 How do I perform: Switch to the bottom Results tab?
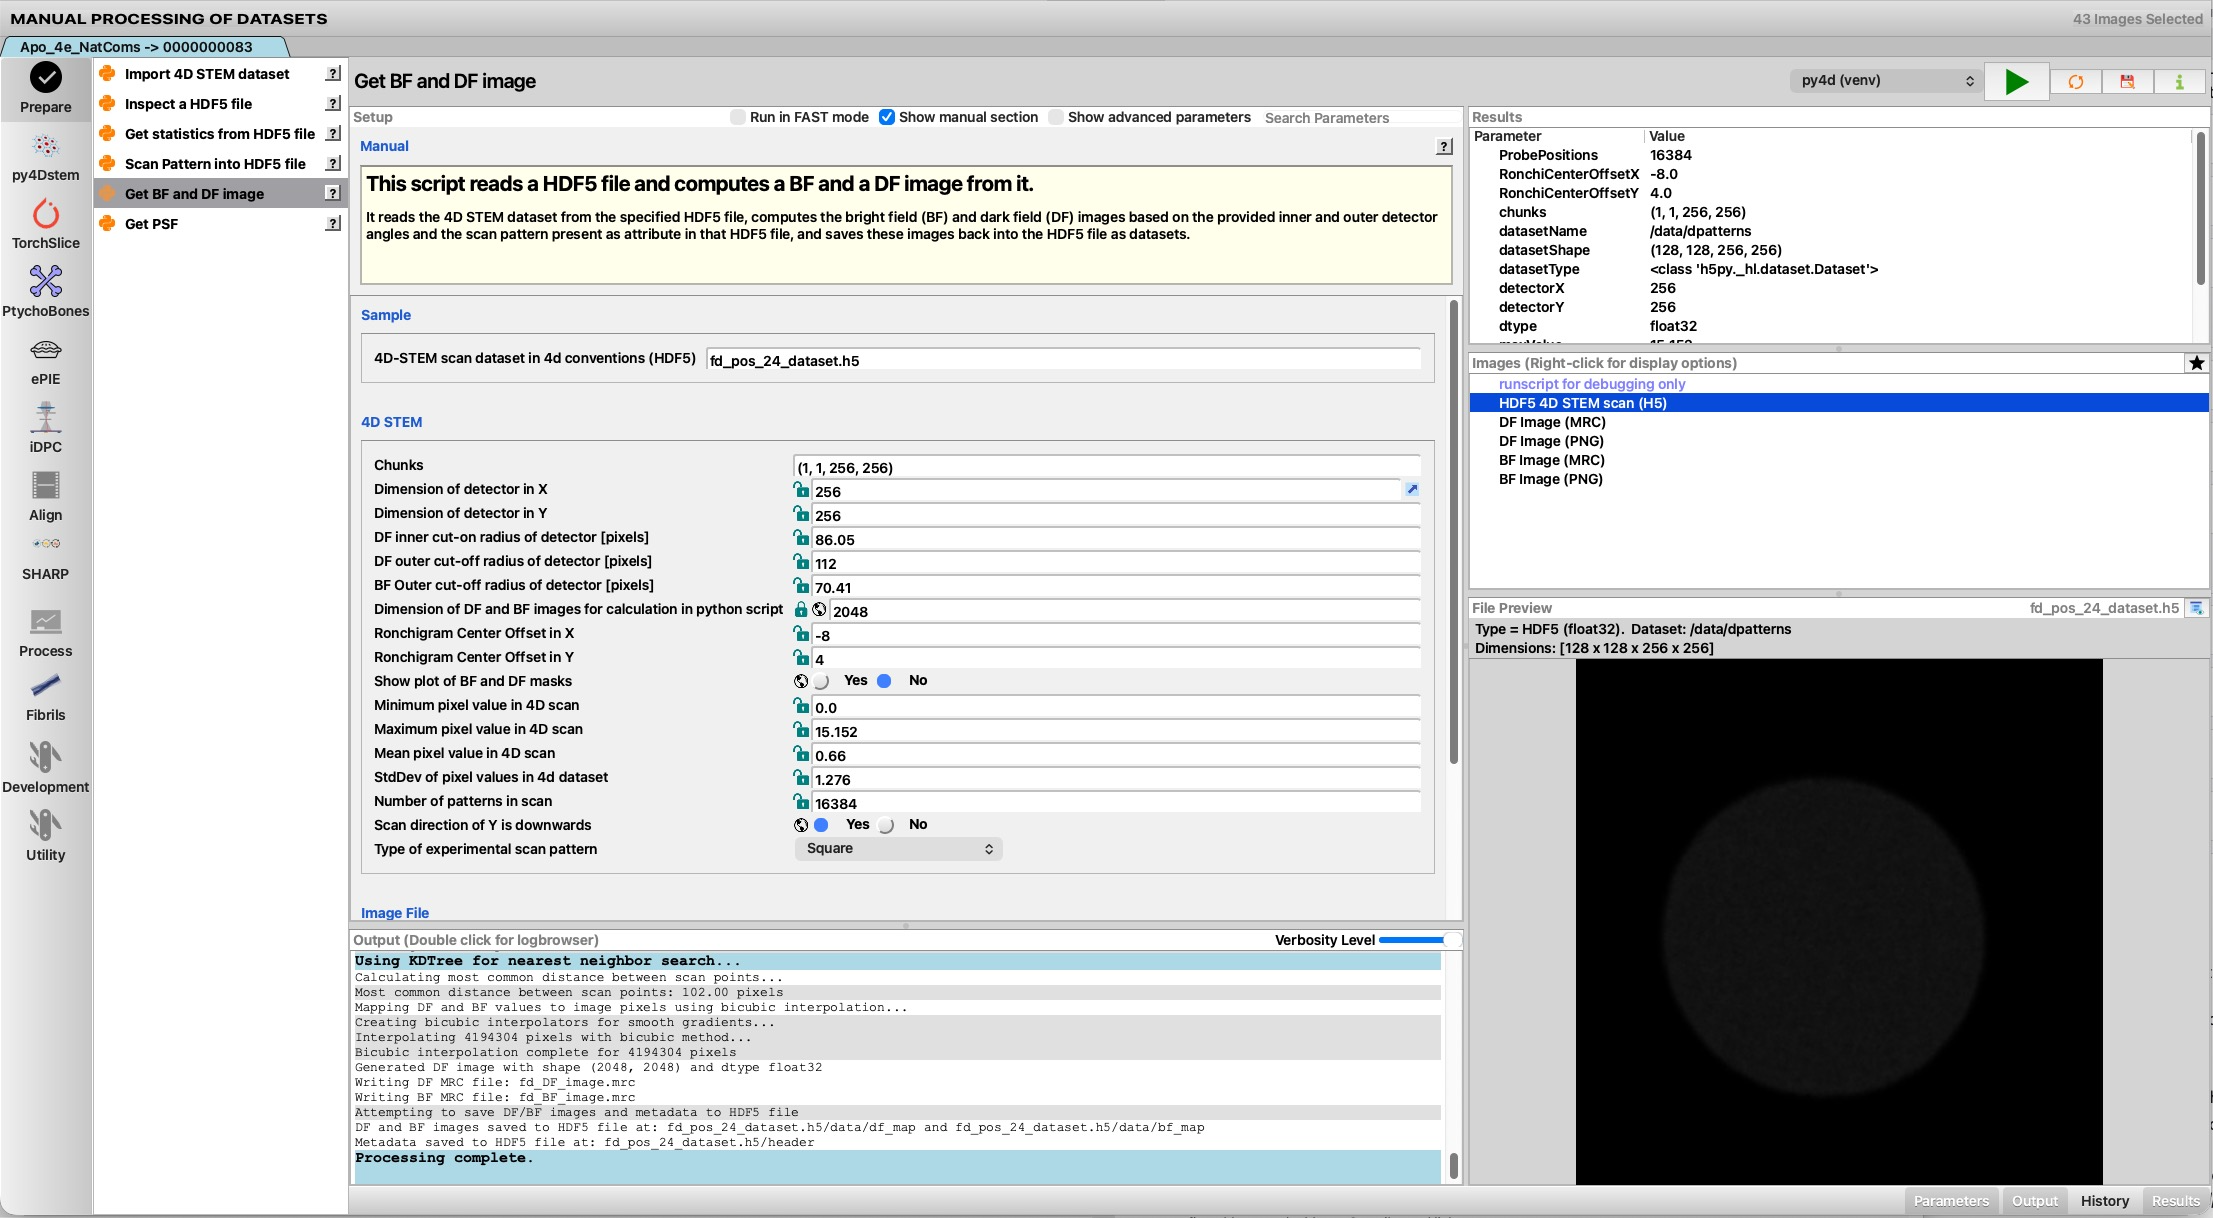2176,1201
